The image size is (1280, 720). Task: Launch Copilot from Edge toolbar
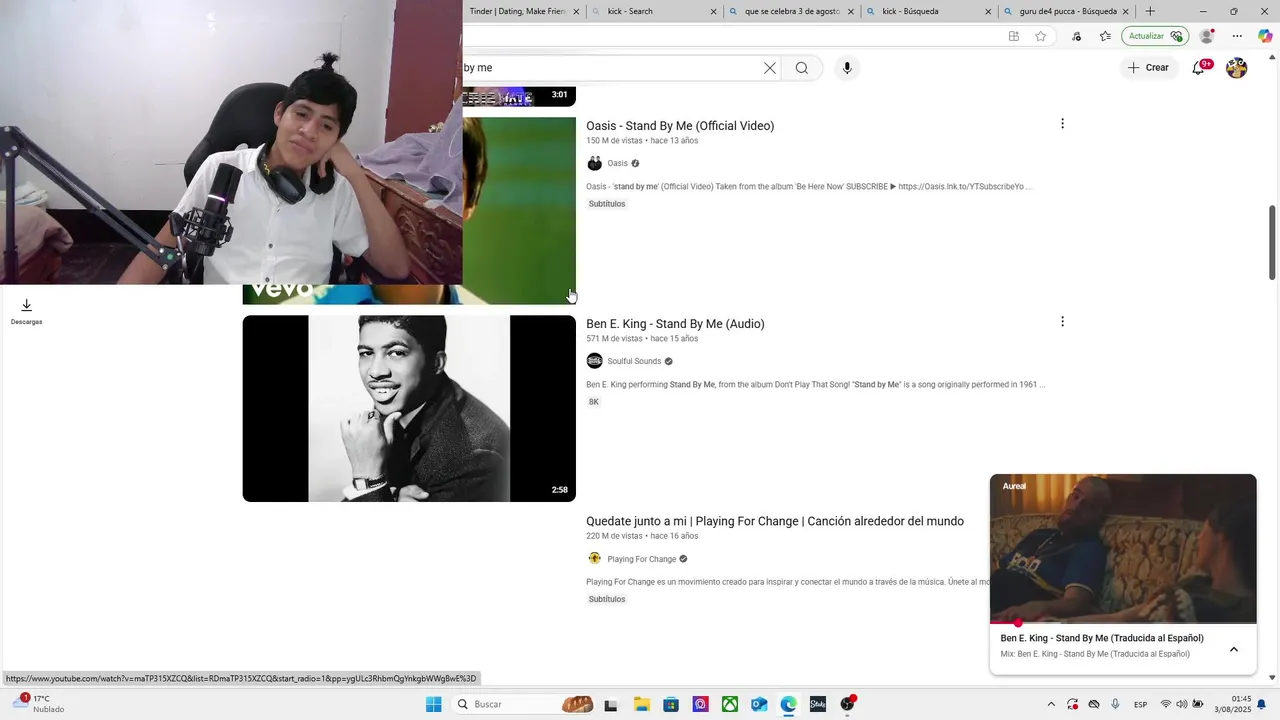click(1265, 36)
